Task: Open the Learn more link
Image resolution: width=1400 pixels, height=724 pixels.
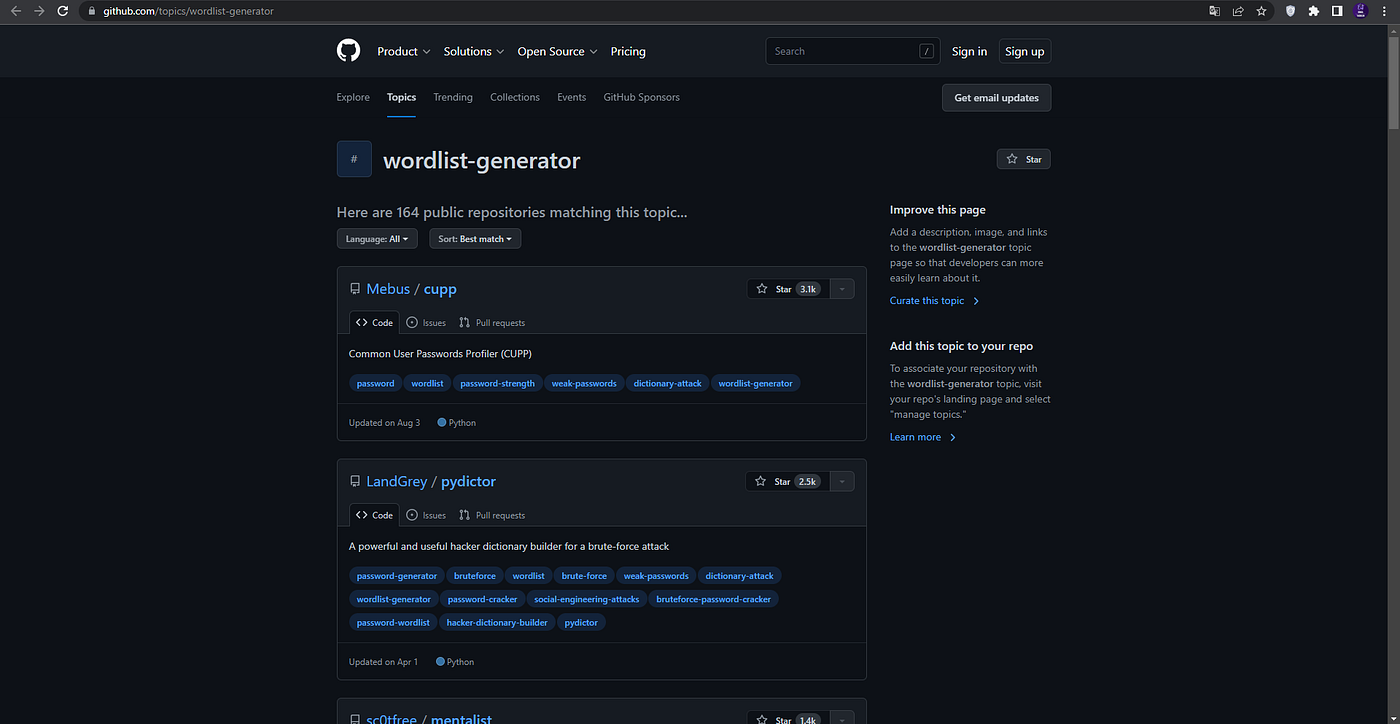Action: [x=923, y=437]
